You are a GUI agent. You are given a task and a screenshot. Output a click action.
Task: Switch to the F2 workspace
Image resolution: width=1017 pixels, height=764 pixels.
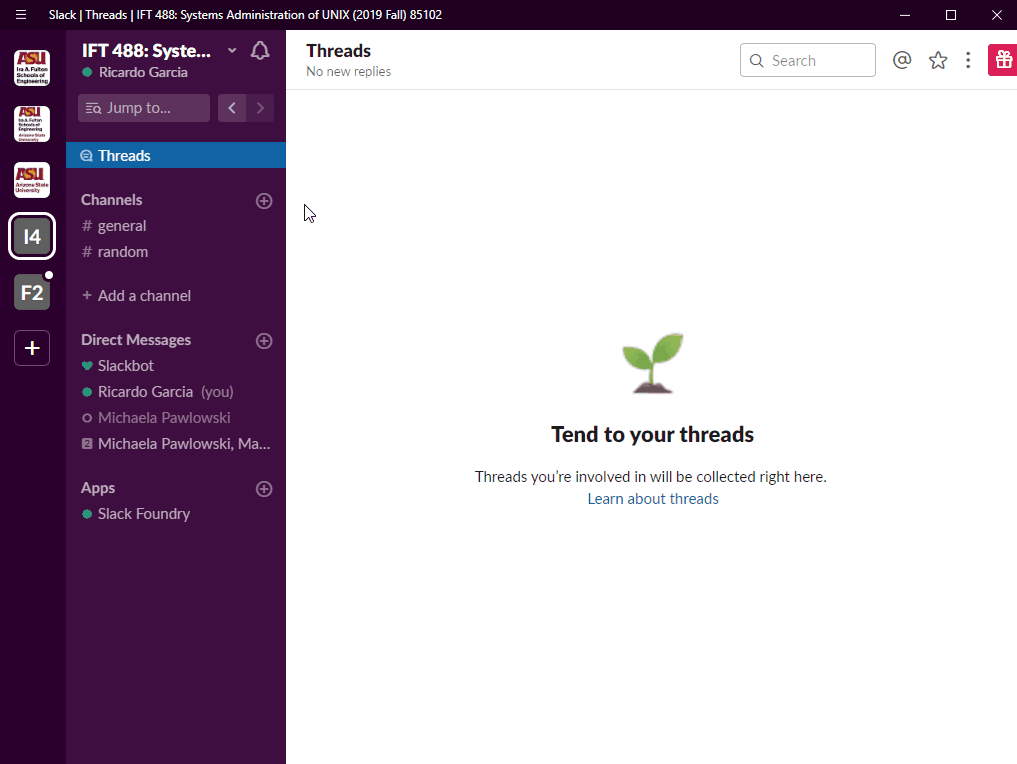click(32, 293)
